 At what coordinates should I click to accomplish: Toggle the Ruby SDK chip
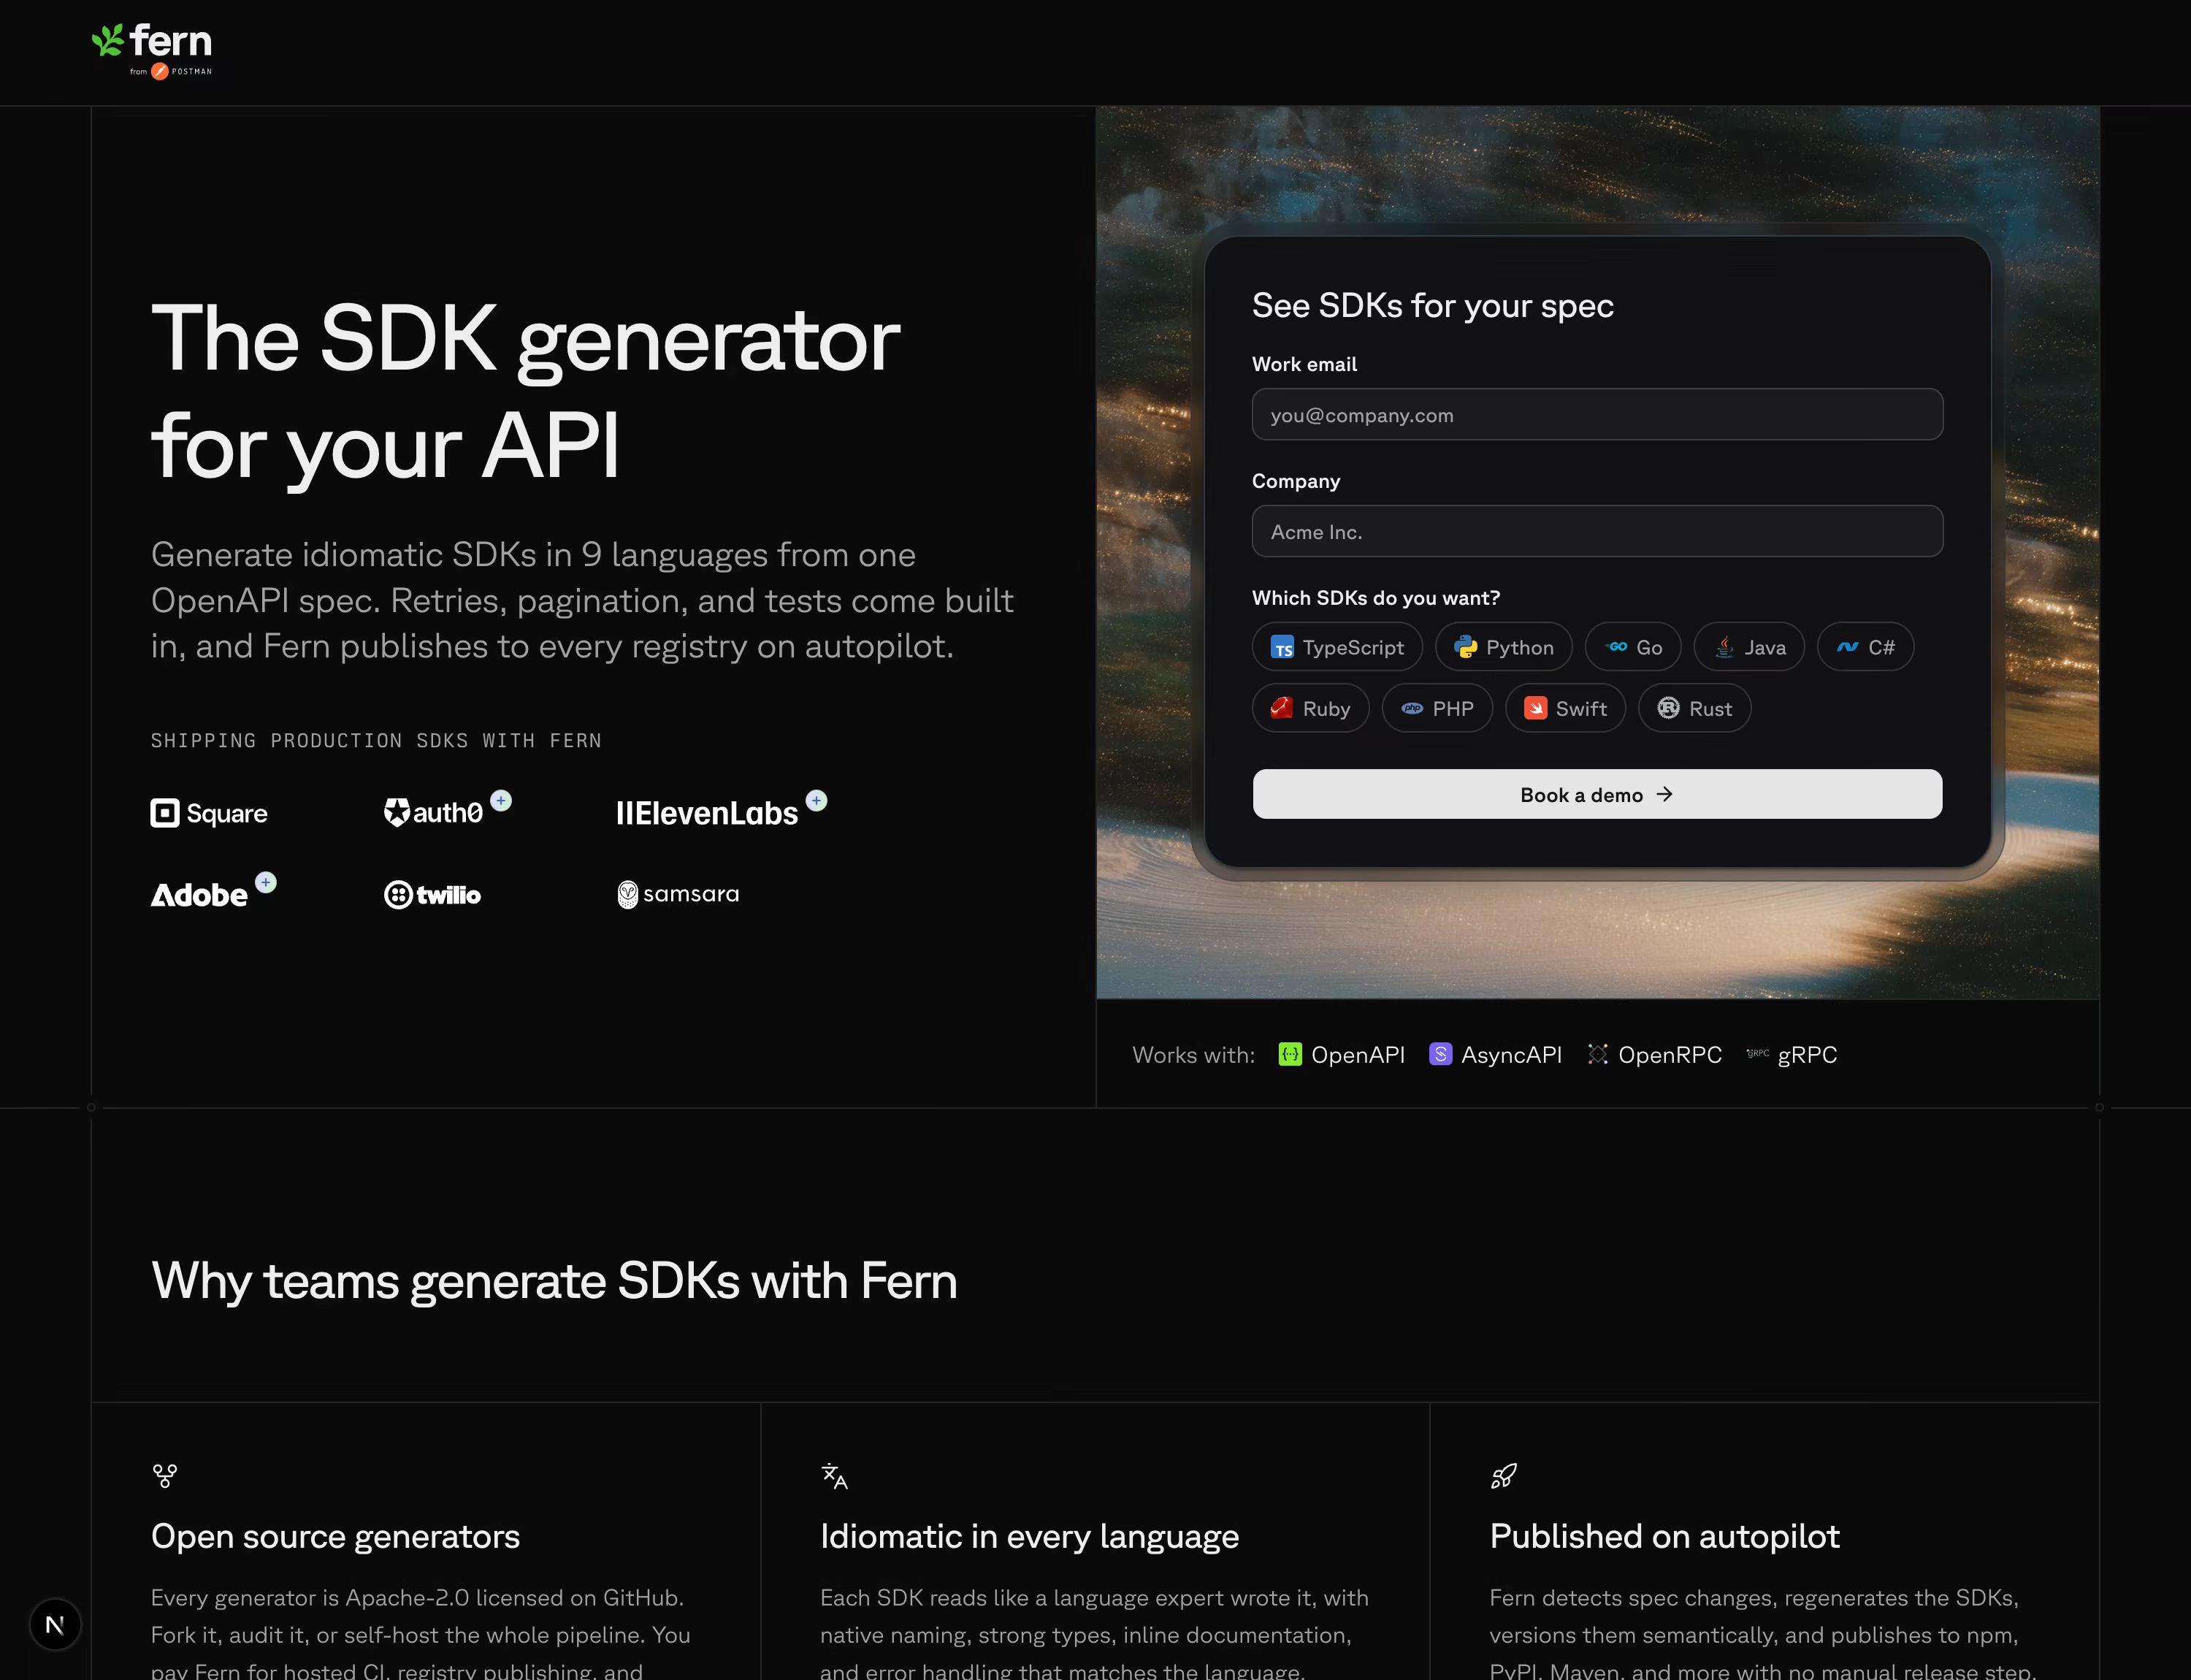coord(1310,708)
